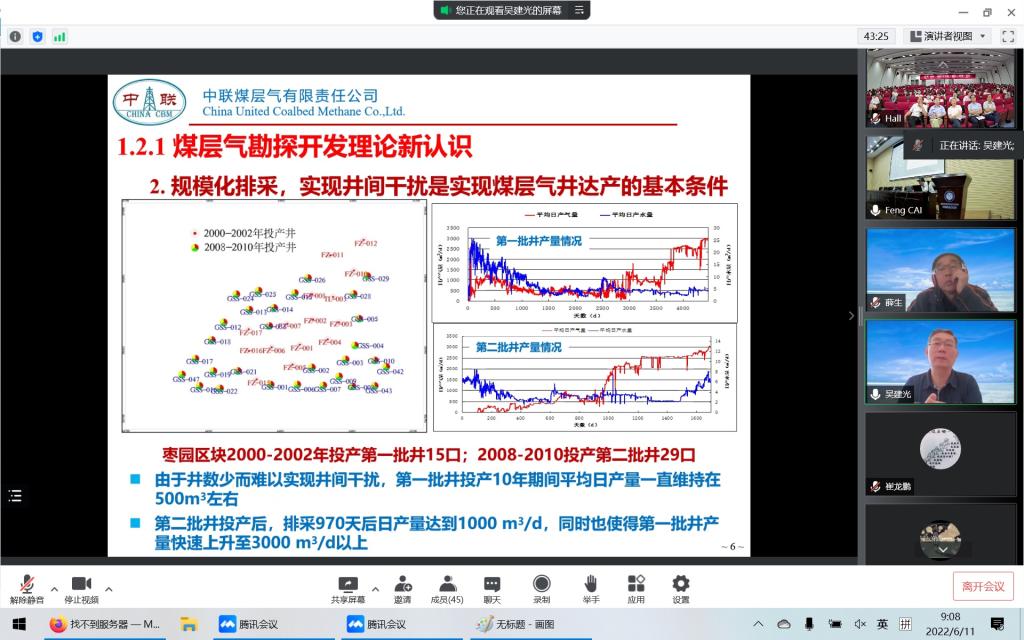Viewport: 1024px width, 640px height.
Task: Expand audio options arrow beside 解除静音
Action: point(54,587)
